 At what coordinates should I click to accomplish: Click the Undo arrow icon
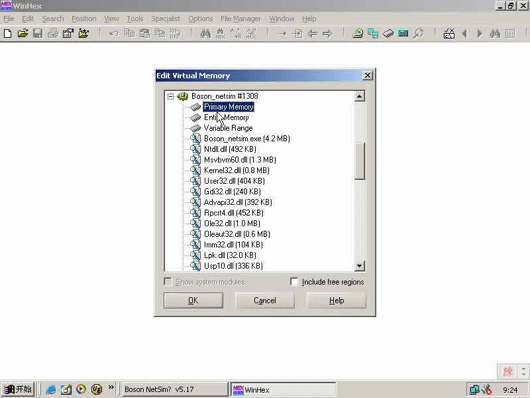tap(114, 33)
